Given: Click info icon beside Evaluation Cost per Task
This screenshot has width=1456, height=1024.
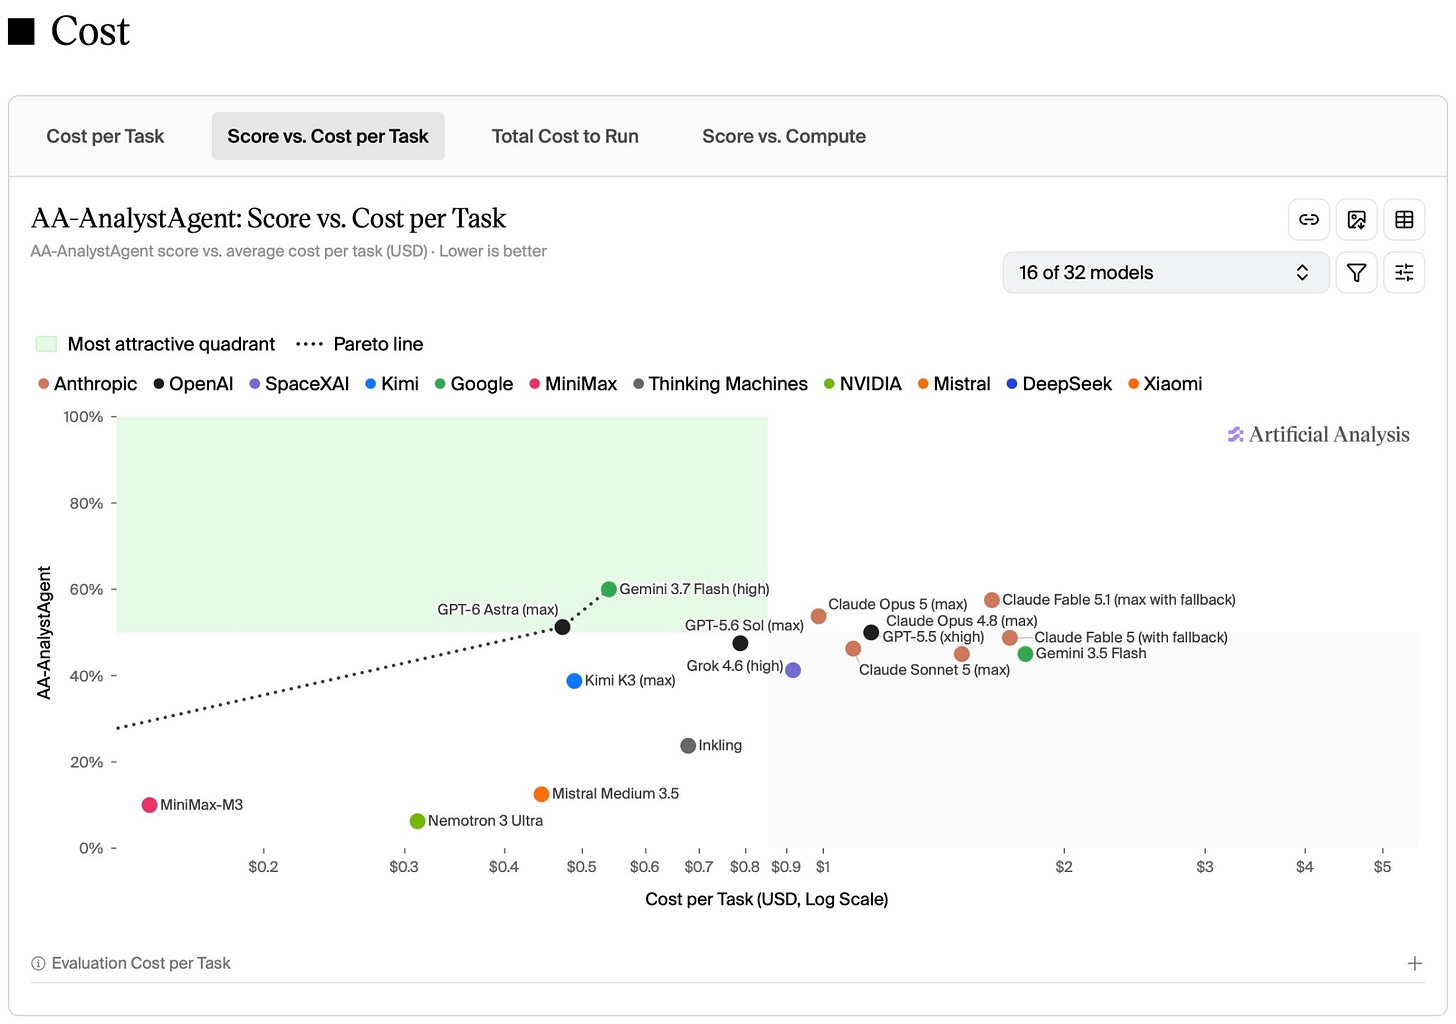Looking at the screenshot, I should pos(38,964).
